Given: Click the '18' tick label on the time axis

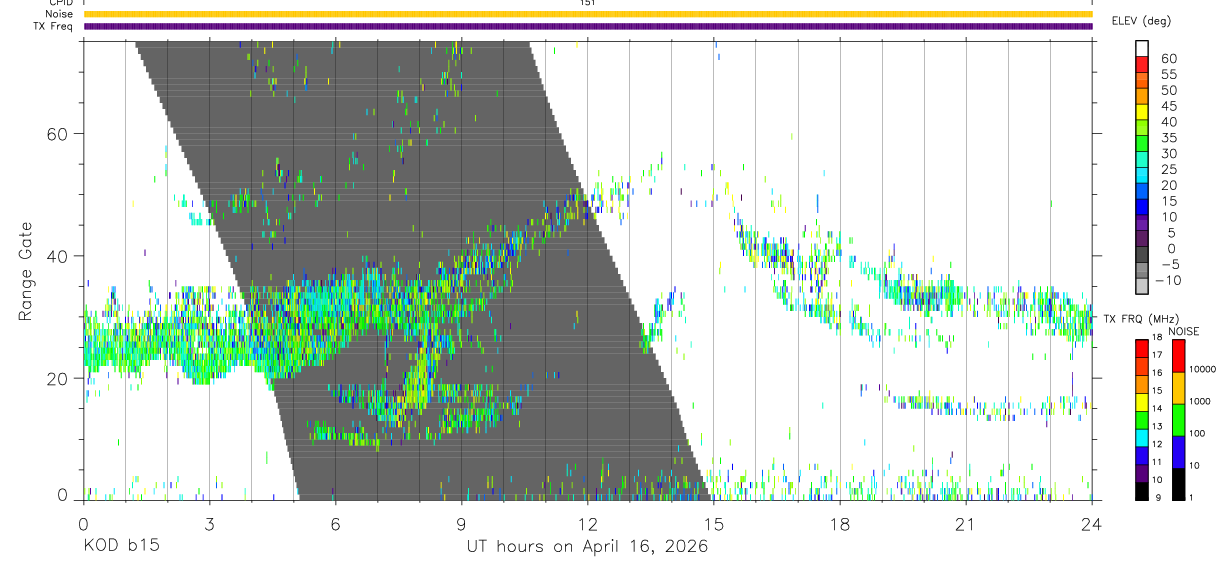Looking at the screenshot, I should pos(839,524).
